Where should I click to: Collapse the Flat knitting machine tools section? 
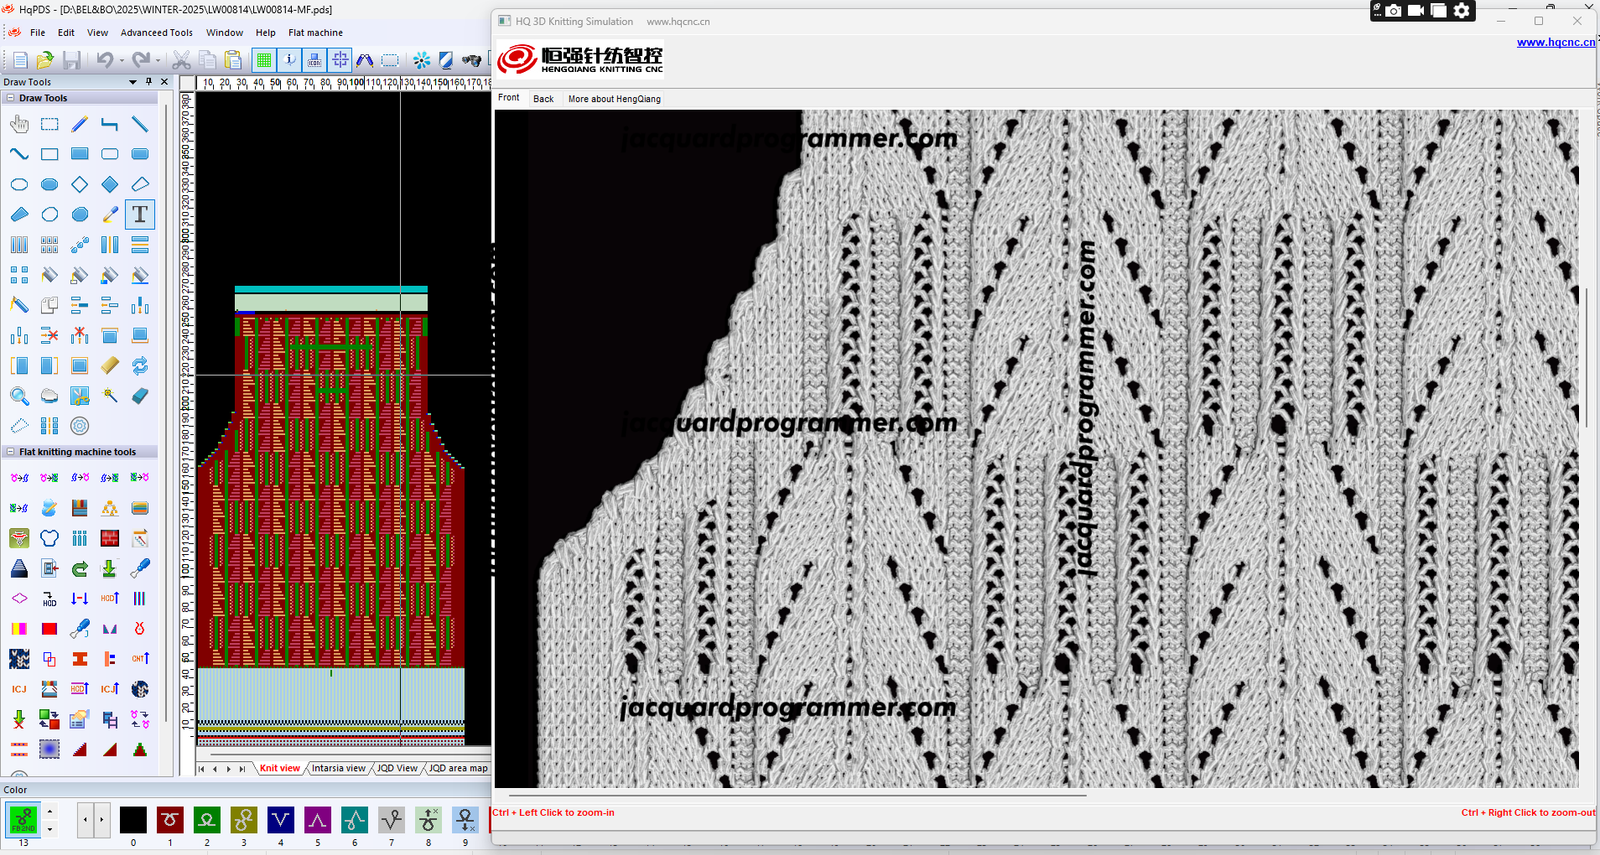10,452
